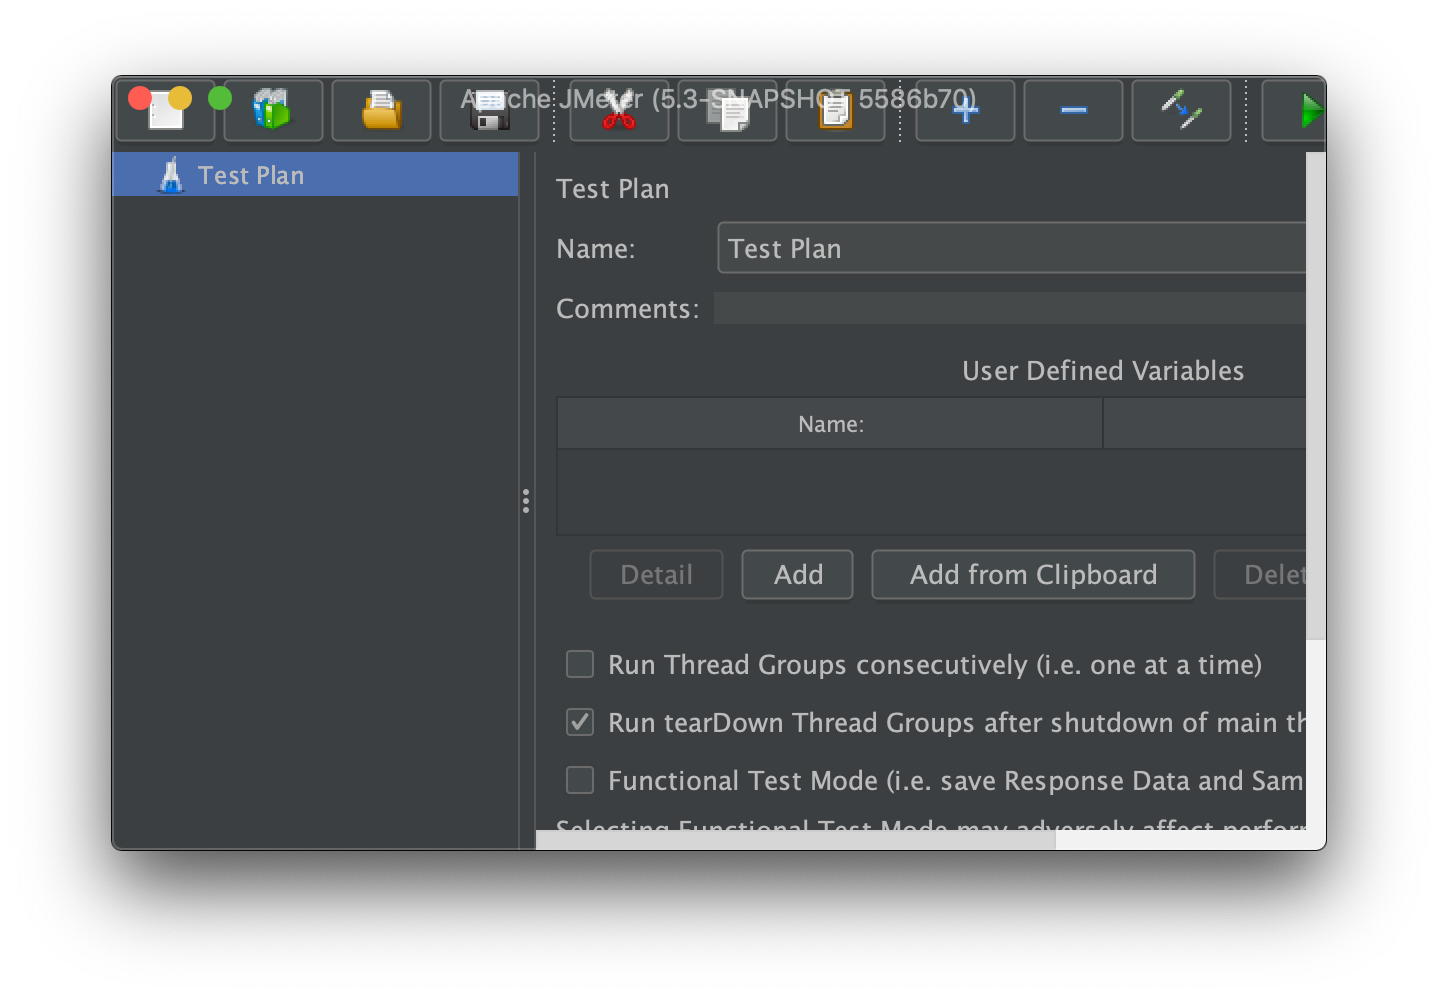Enable running Thread Groups consecutively
This screenshot has width=1438, height=998.
[580, 664]
